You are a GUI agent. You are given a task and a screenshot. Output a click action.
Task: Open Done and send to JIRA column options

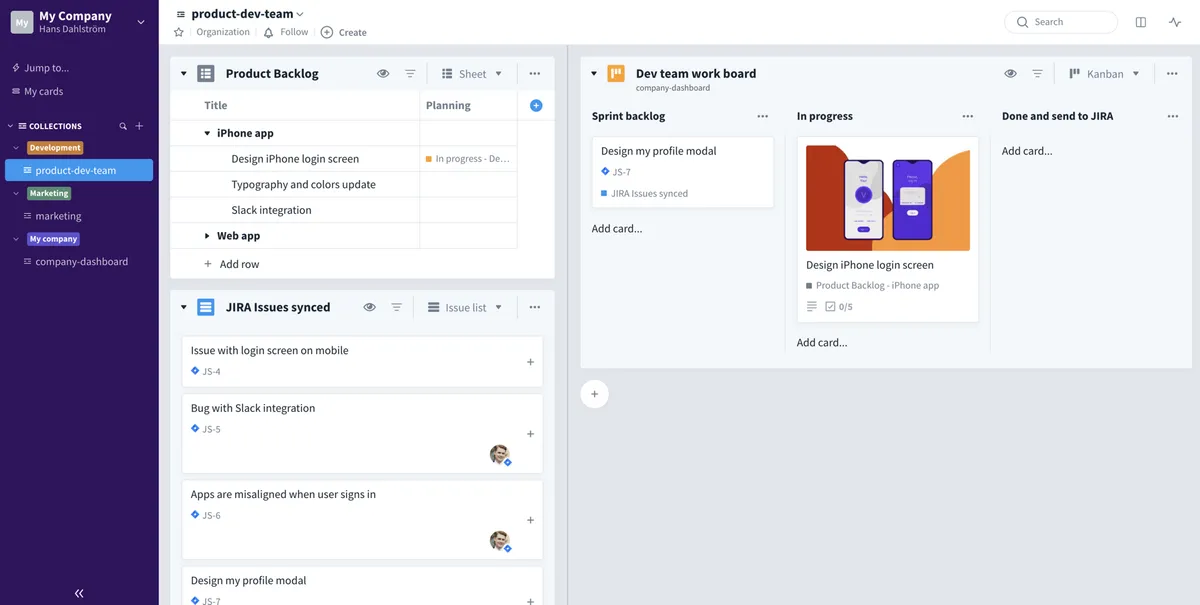coord(1173,116)
